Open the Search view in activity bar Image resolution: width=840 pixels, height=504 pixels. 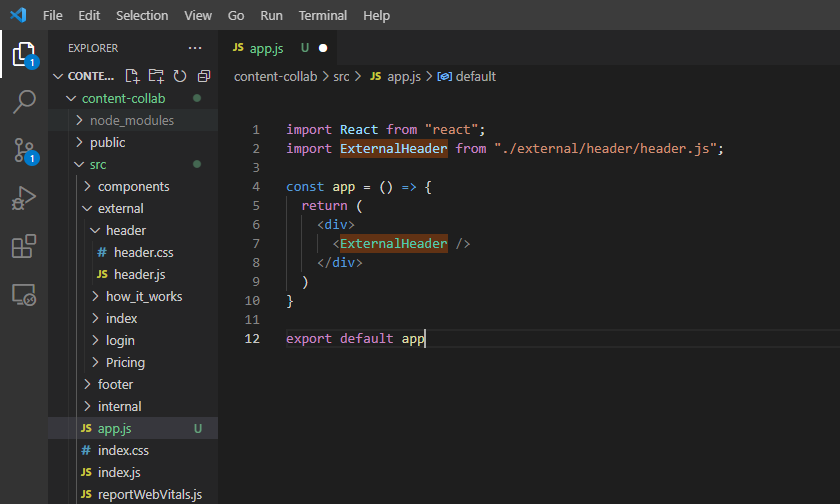[24, 102]
